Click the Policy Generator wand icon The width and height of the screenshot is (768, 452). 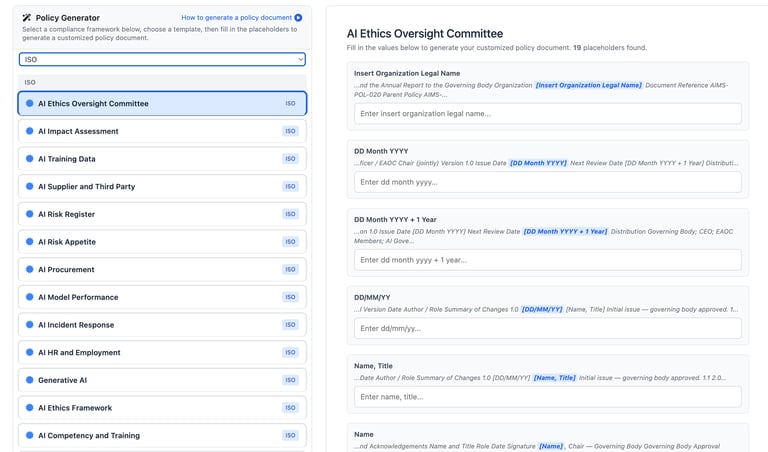[x=27, y=18]
